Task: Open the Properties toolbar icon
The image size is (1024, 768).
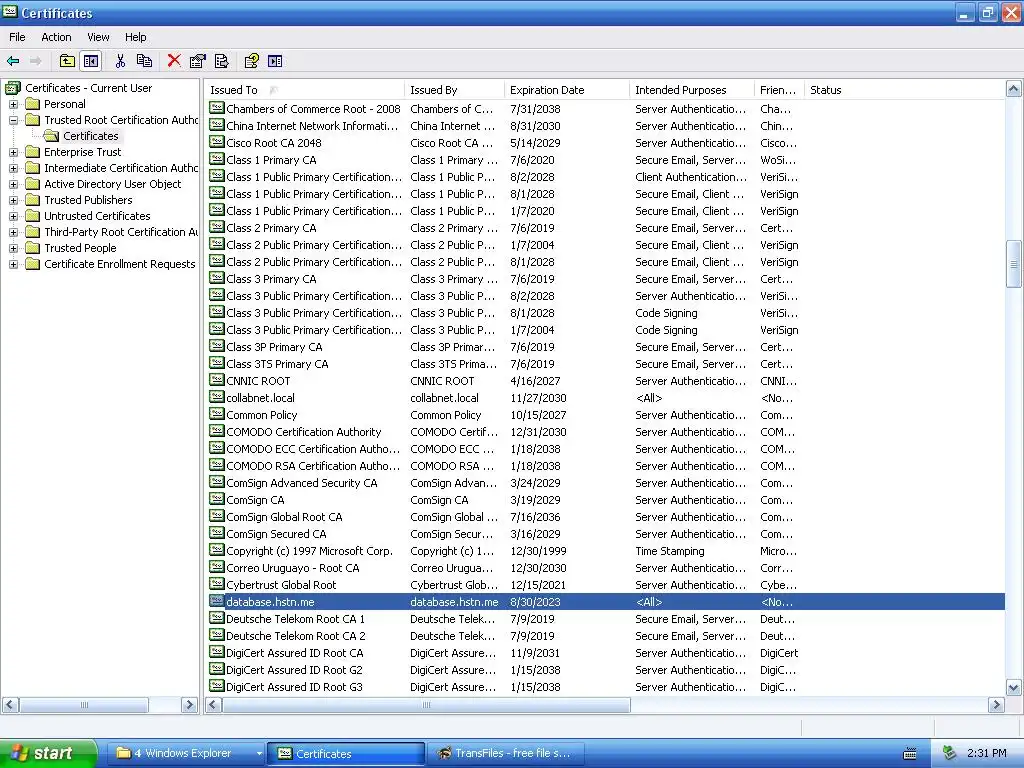Action: [x=197, y=61]
